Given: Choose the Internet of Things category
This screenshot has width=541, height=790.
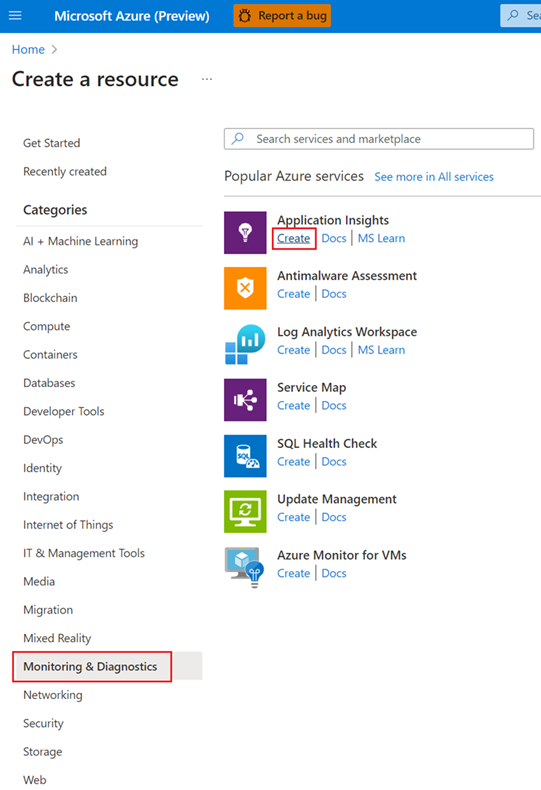Looking at the screenshot, I should tap(68, 525).
